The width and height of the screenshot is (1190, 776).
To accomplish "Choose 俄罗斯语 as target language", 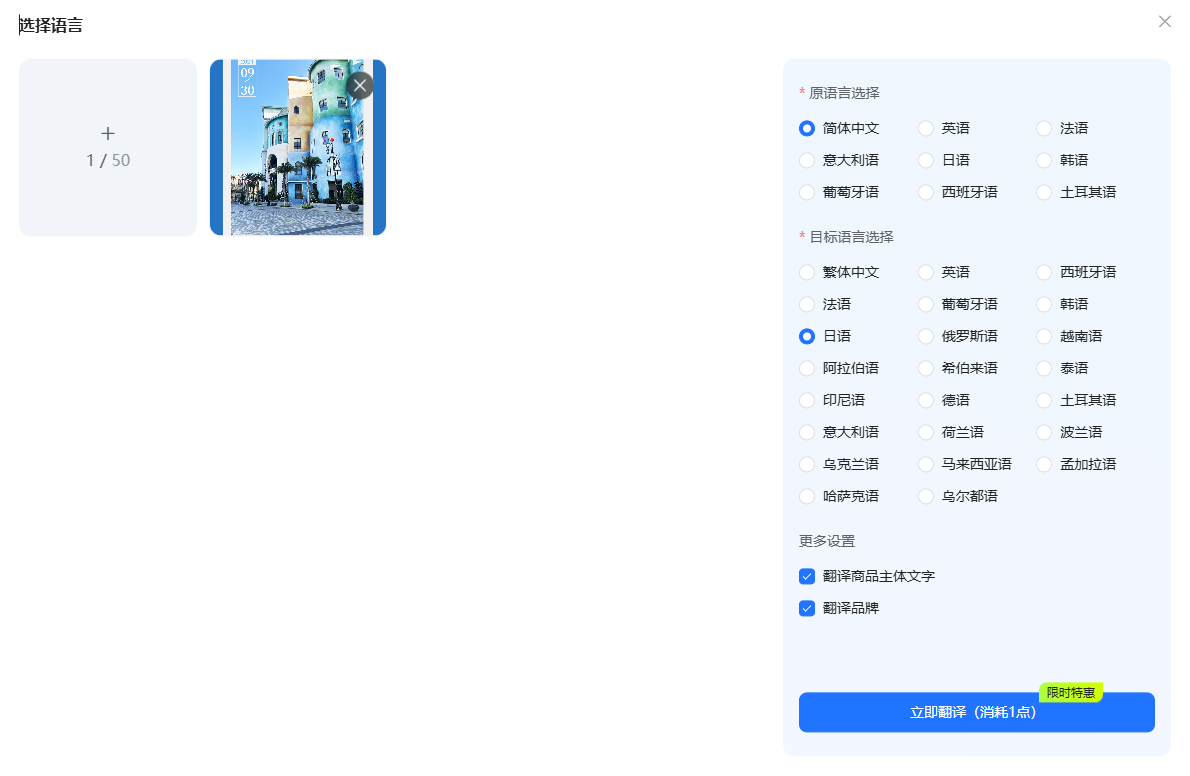I will click(x=926, y=336).
